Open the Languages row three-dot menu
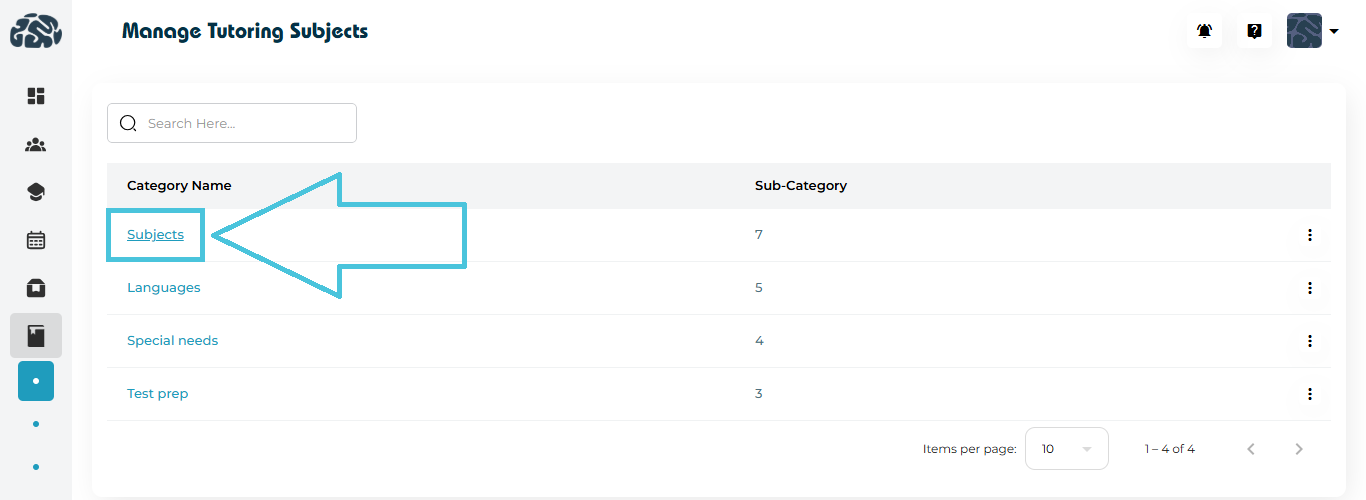 tap(1309, 288)
